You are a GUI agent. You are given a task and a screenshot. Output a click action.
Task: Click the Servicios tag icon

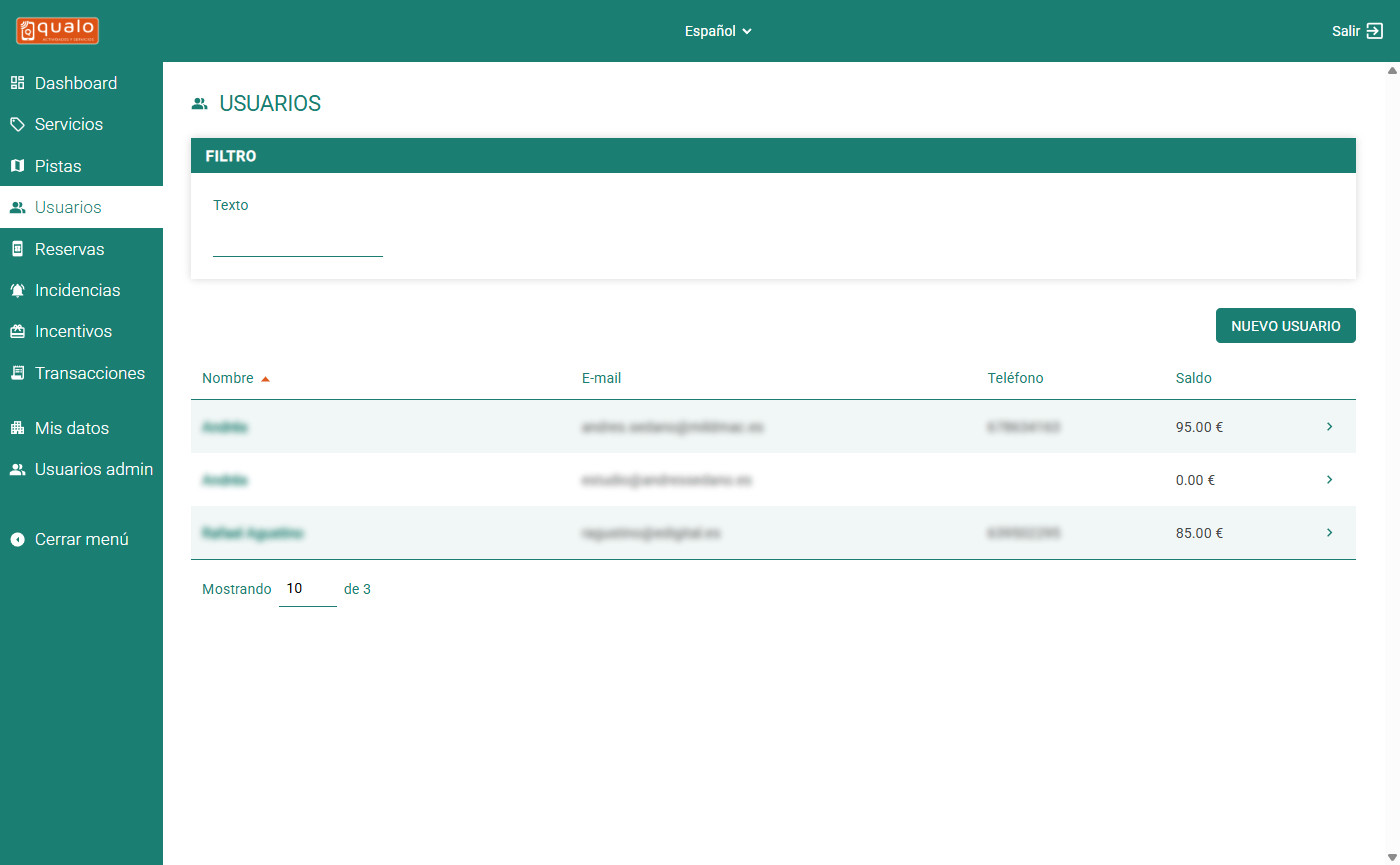(x=17, y=125)
